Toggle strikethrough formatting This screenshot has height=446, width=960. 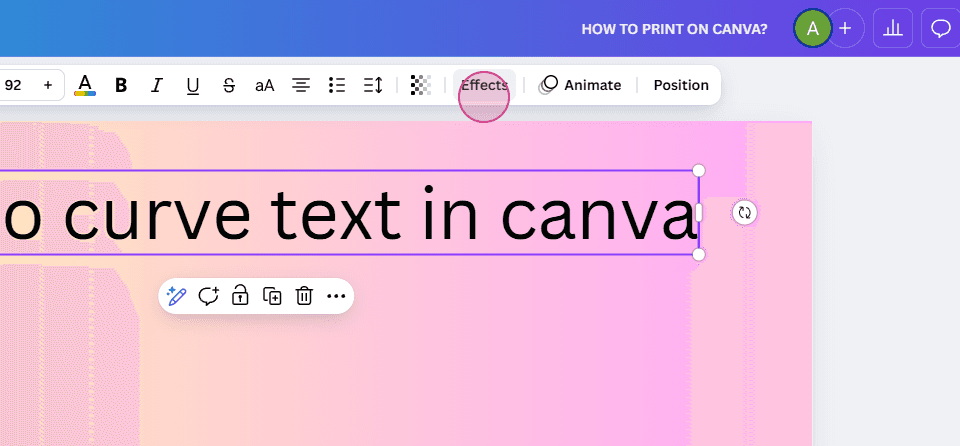229,85
